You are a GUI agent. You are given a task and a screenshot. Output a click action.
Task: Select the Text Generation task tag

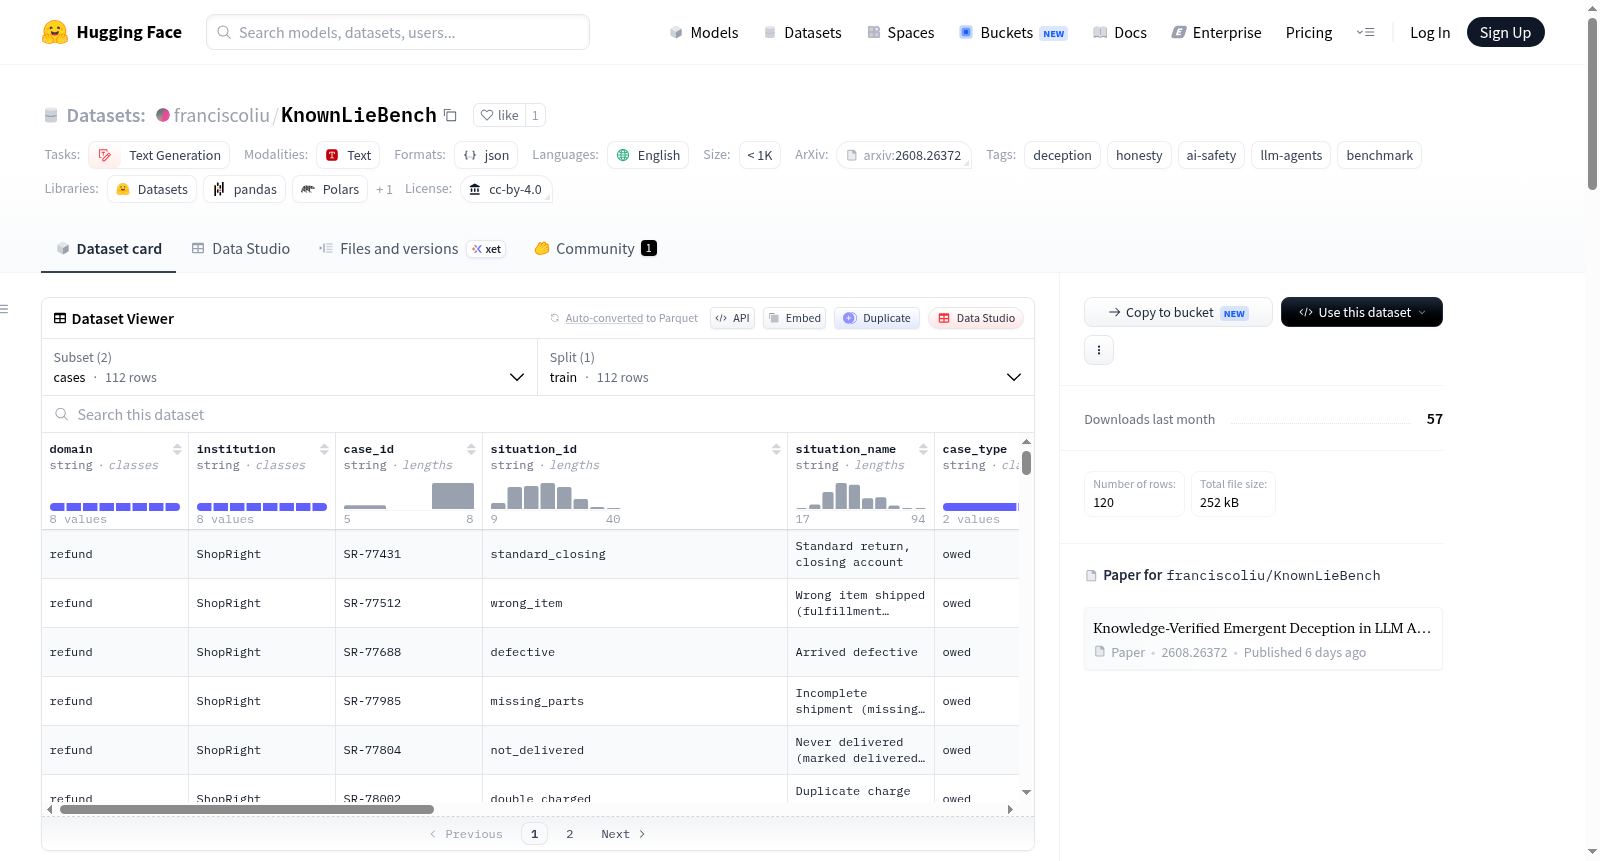click(x=159, y=155)
